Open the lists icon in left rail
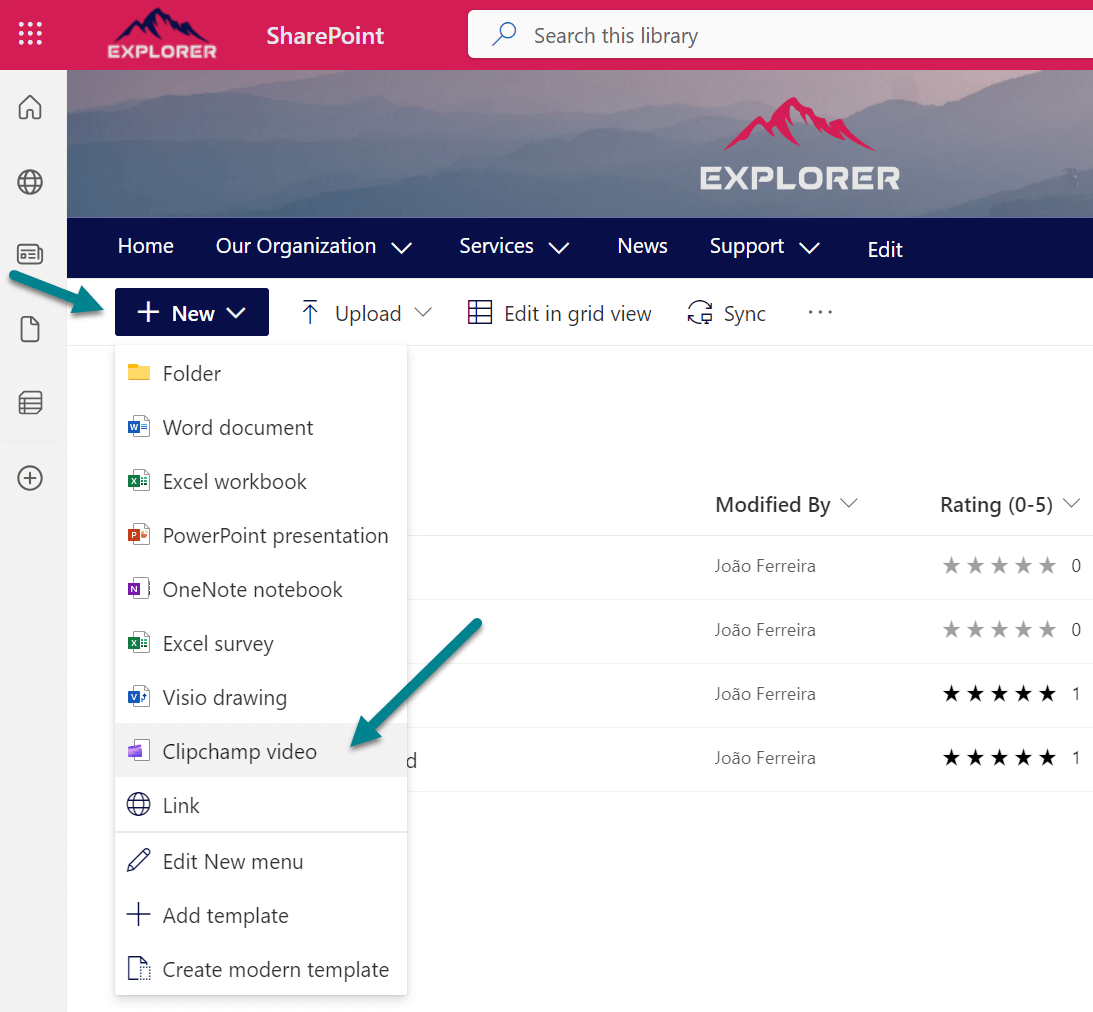The image size is (1093, 1012). point(30,402)
